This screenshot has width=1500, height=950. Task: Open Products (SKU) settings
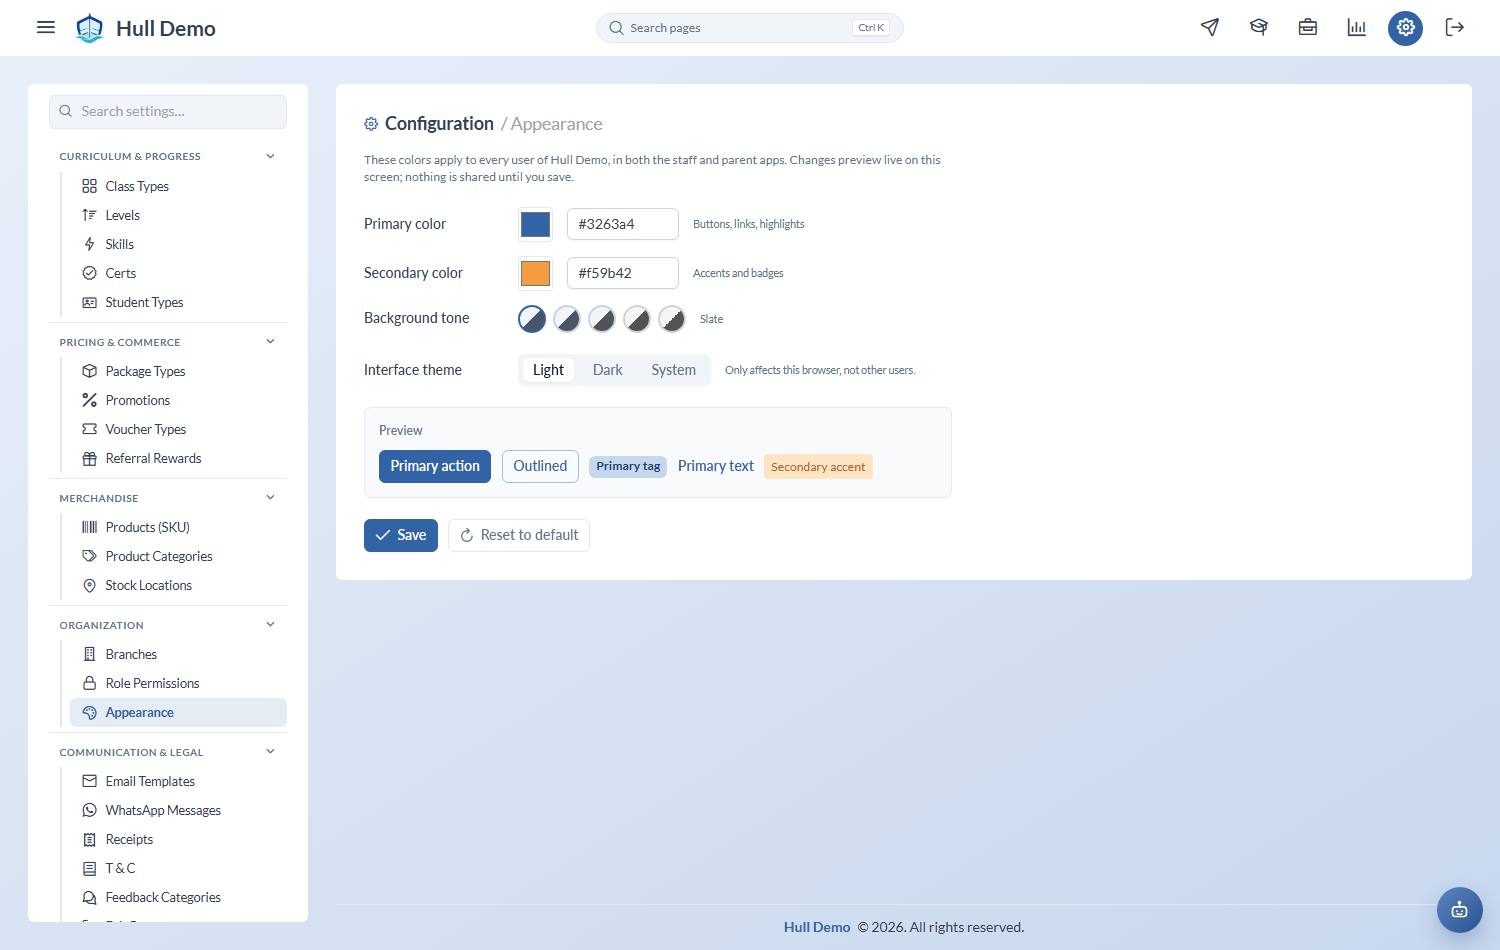tap(178, 527)
